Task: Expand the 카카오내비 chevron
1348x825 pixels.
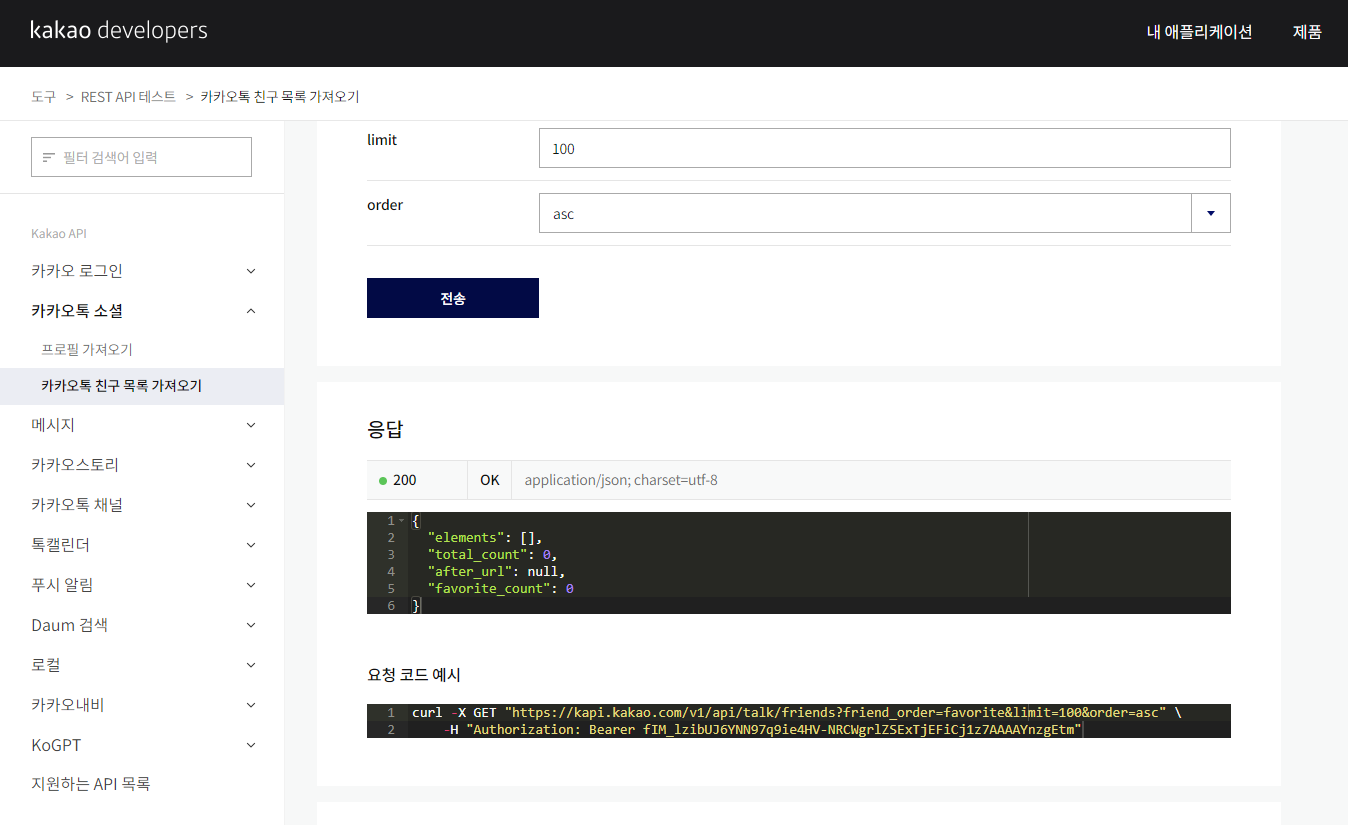Action: [x=251, y=705]
